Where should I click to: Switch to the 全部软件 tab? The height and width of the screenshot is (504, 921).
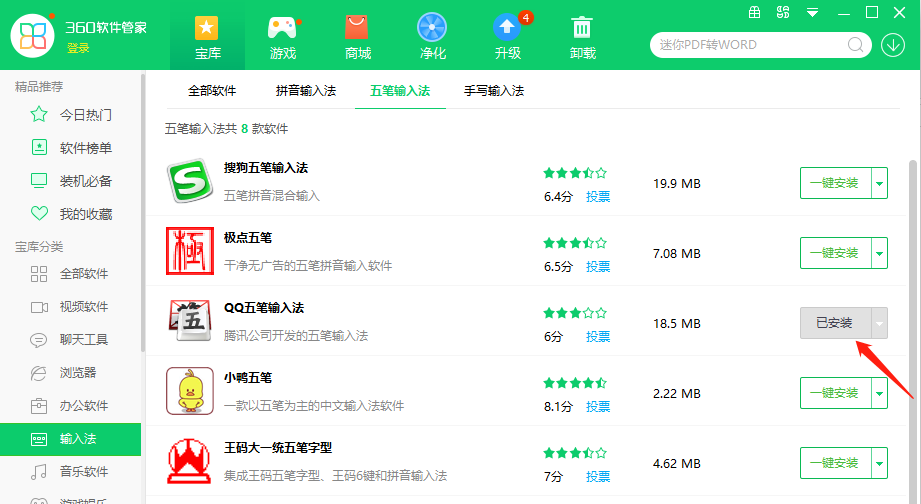[211, 90]
